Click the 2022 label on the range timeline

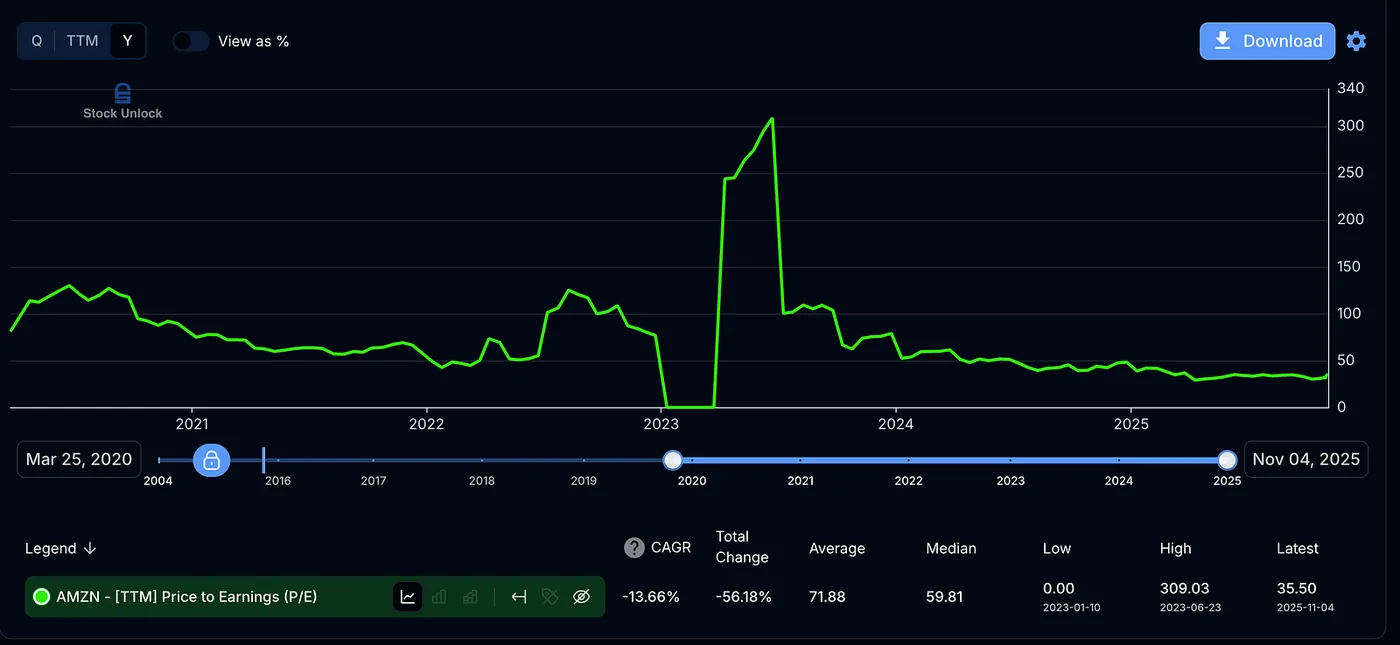click(908, 481)
